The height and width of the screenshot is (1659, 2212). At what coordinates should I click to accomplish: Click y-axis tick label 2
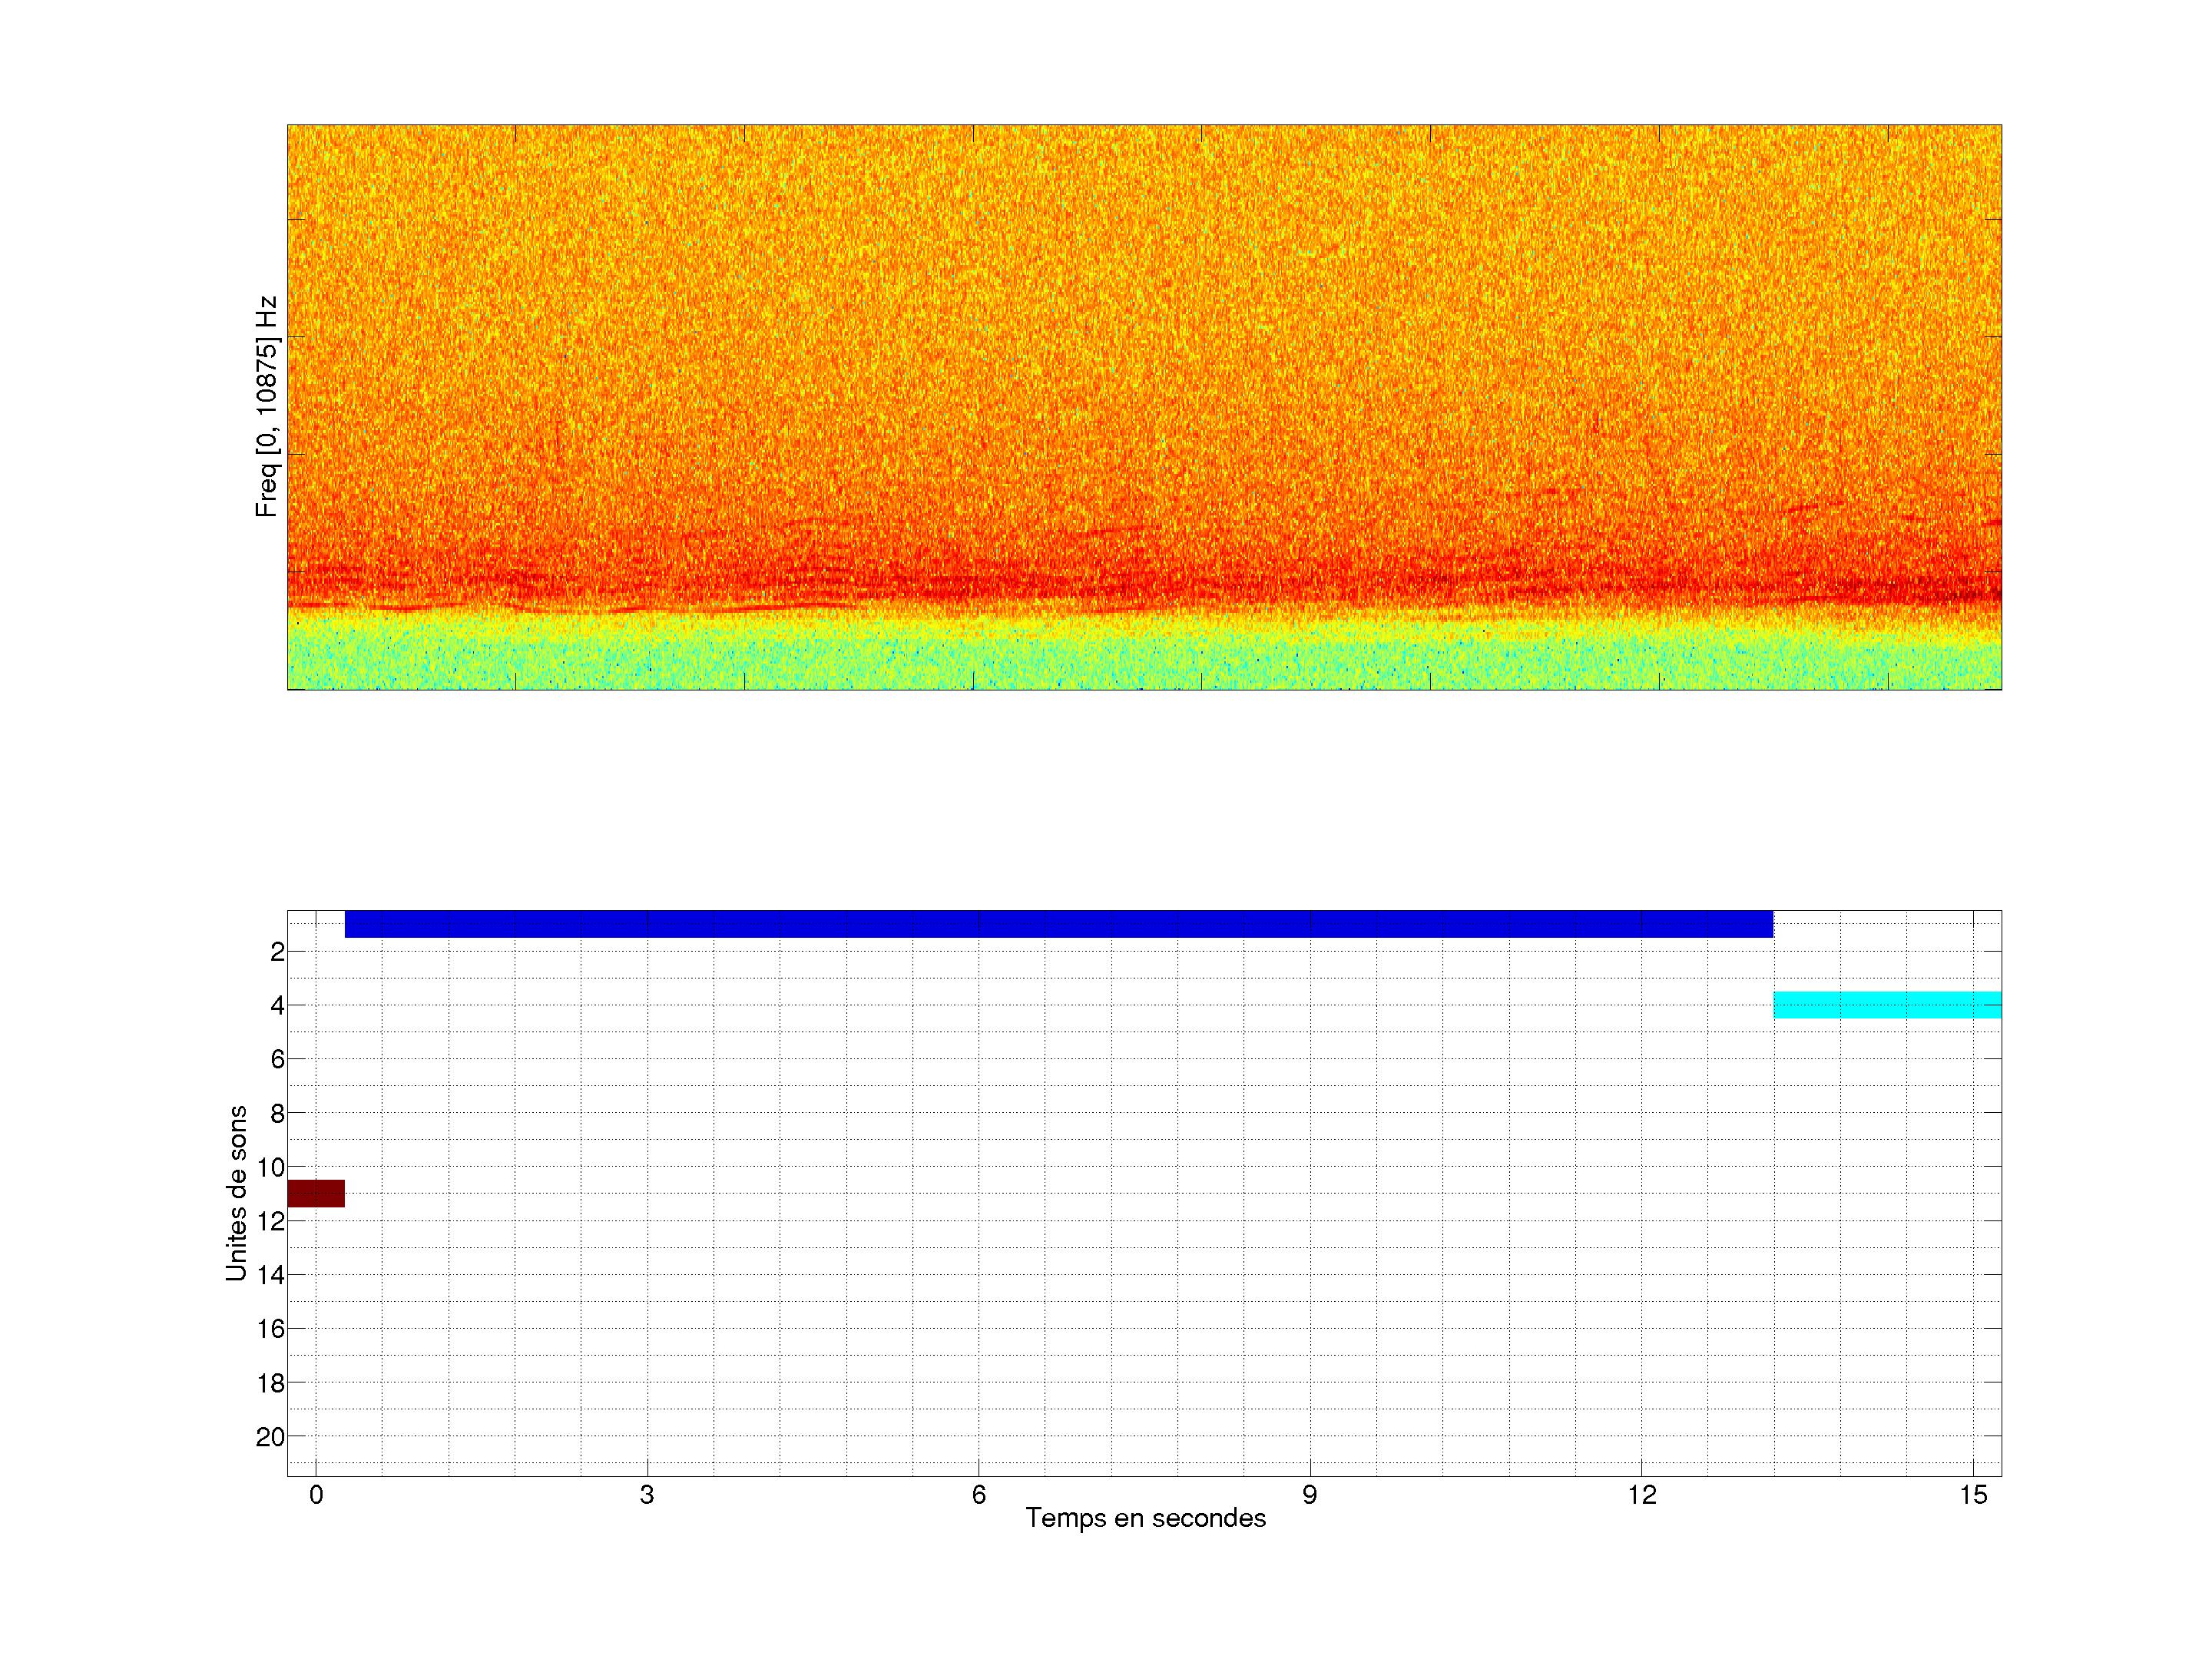tap(277, 952)
